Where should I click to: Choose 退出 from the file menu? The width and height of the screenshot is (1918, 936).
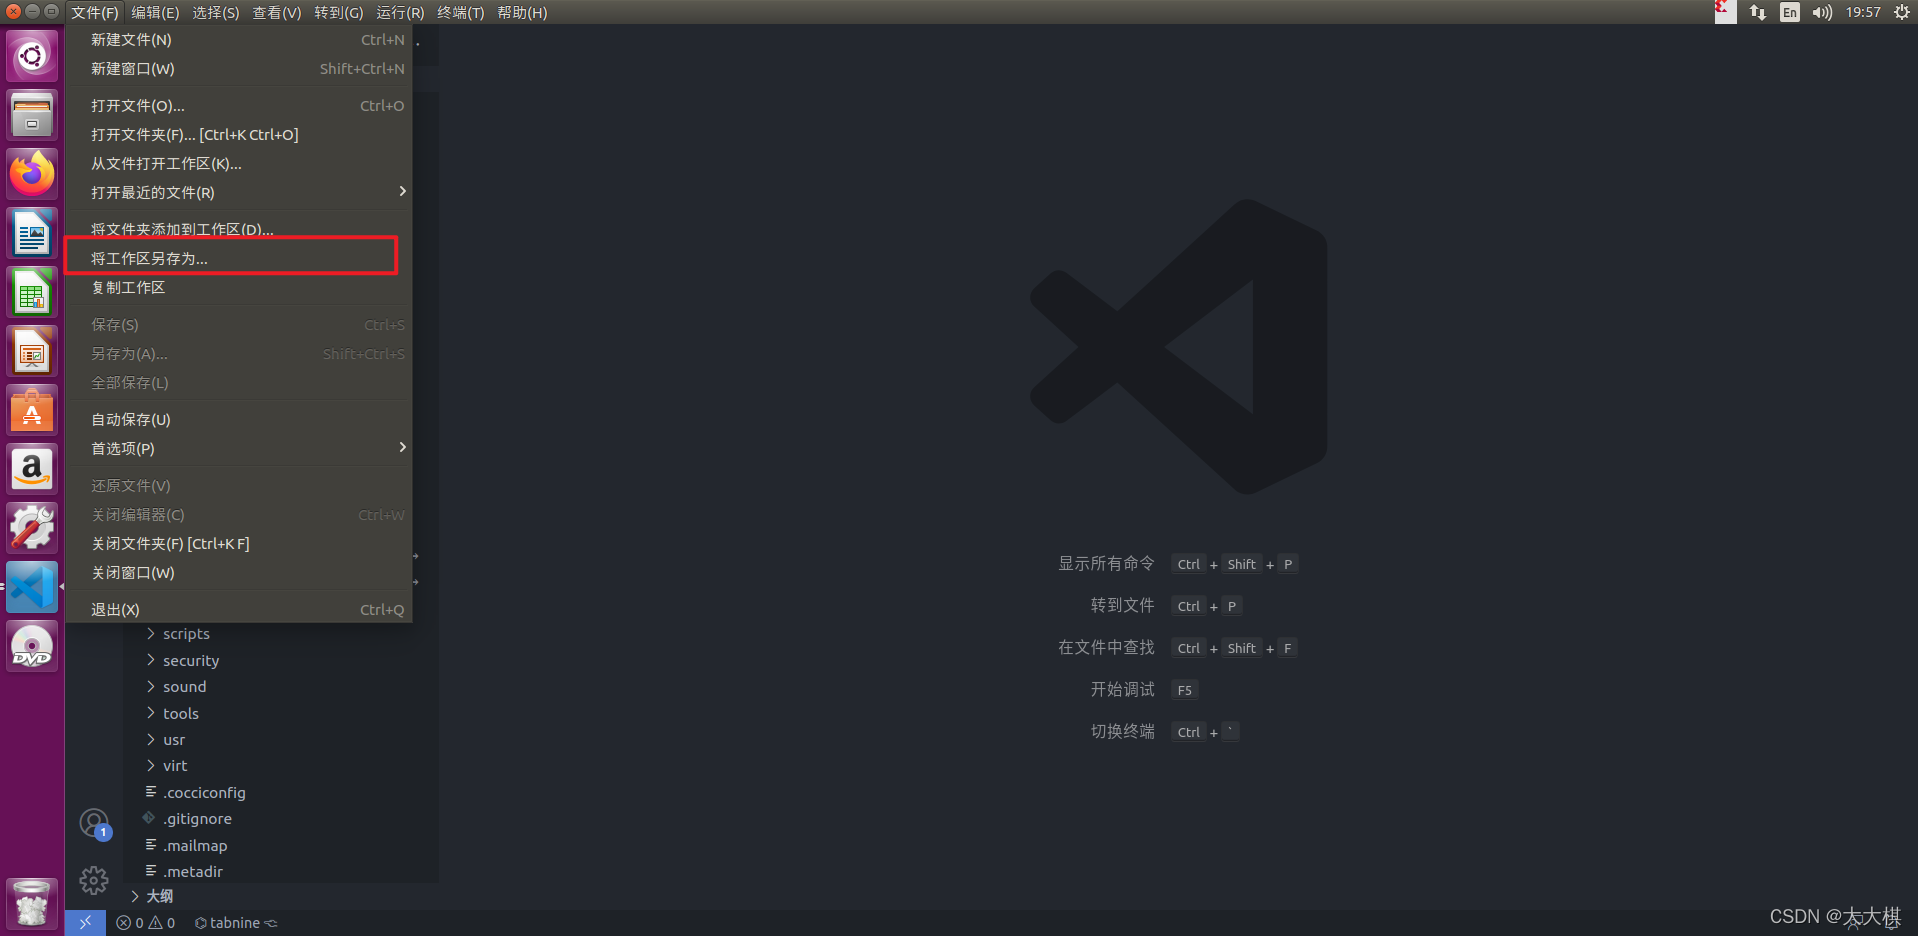pyautogui.click(x=239, y=609)
